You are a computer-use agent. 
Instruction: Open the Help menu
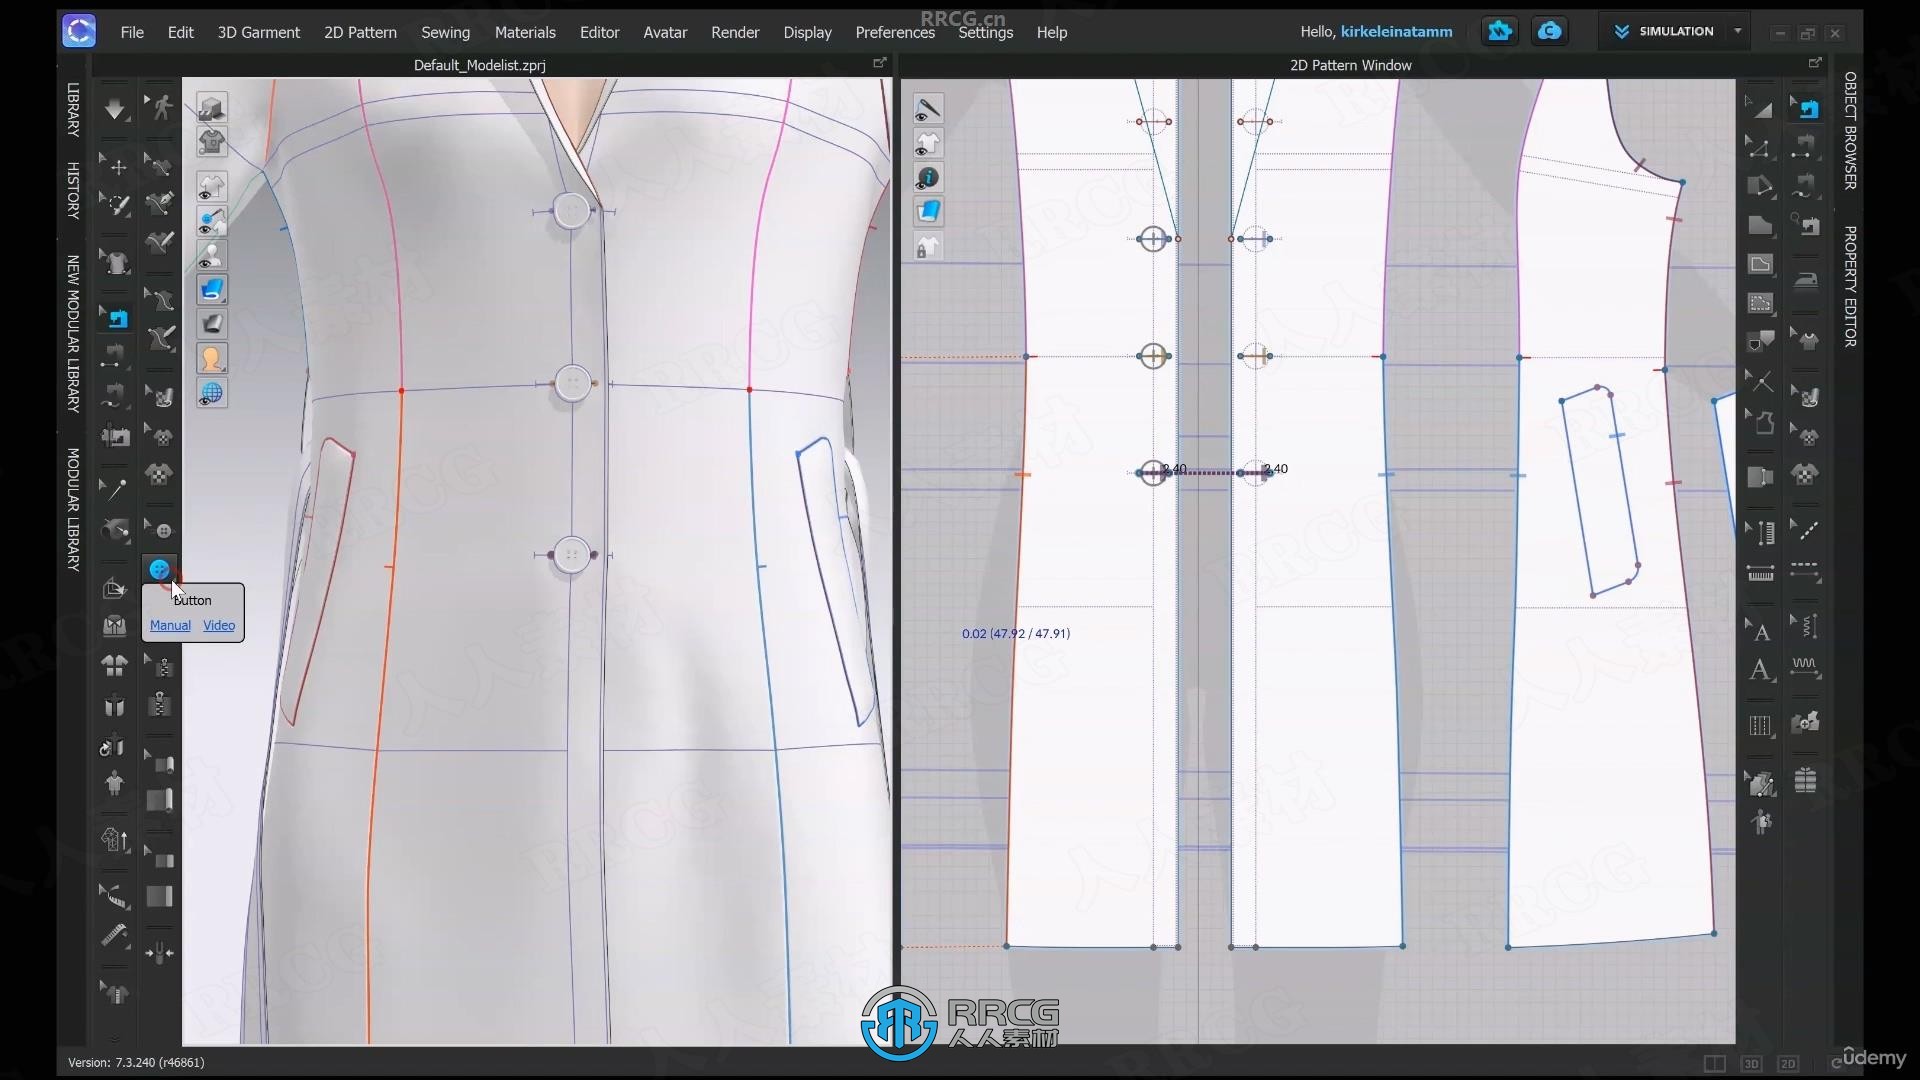point(1052,32)
